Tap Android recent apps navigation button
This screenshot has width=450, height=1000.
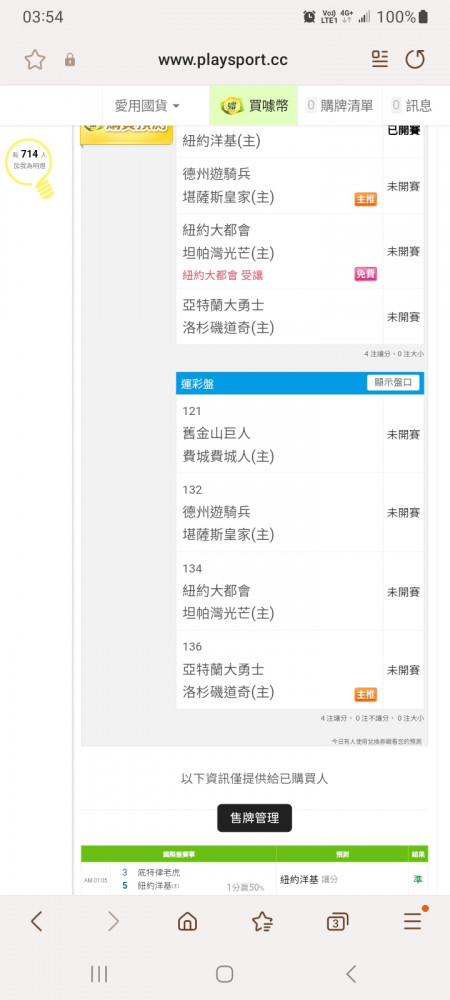pos(99,974)
